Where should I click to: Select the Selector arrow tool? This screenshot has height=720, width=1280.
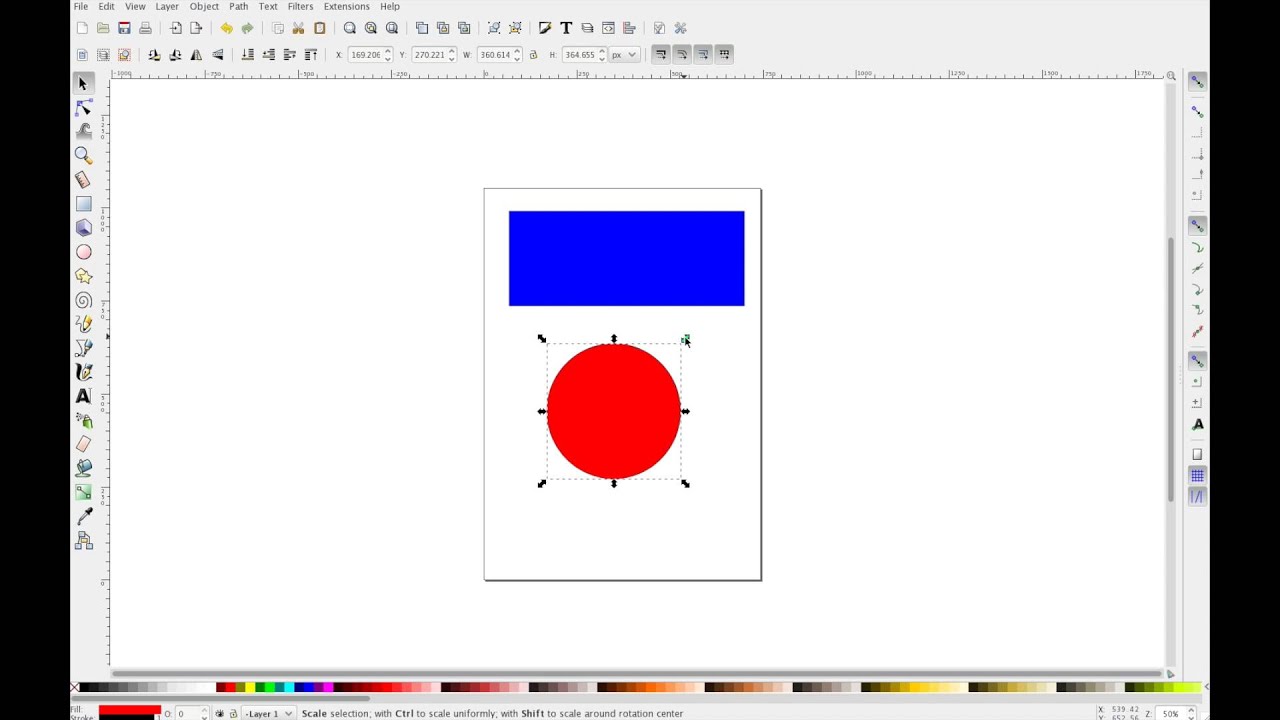83,84
